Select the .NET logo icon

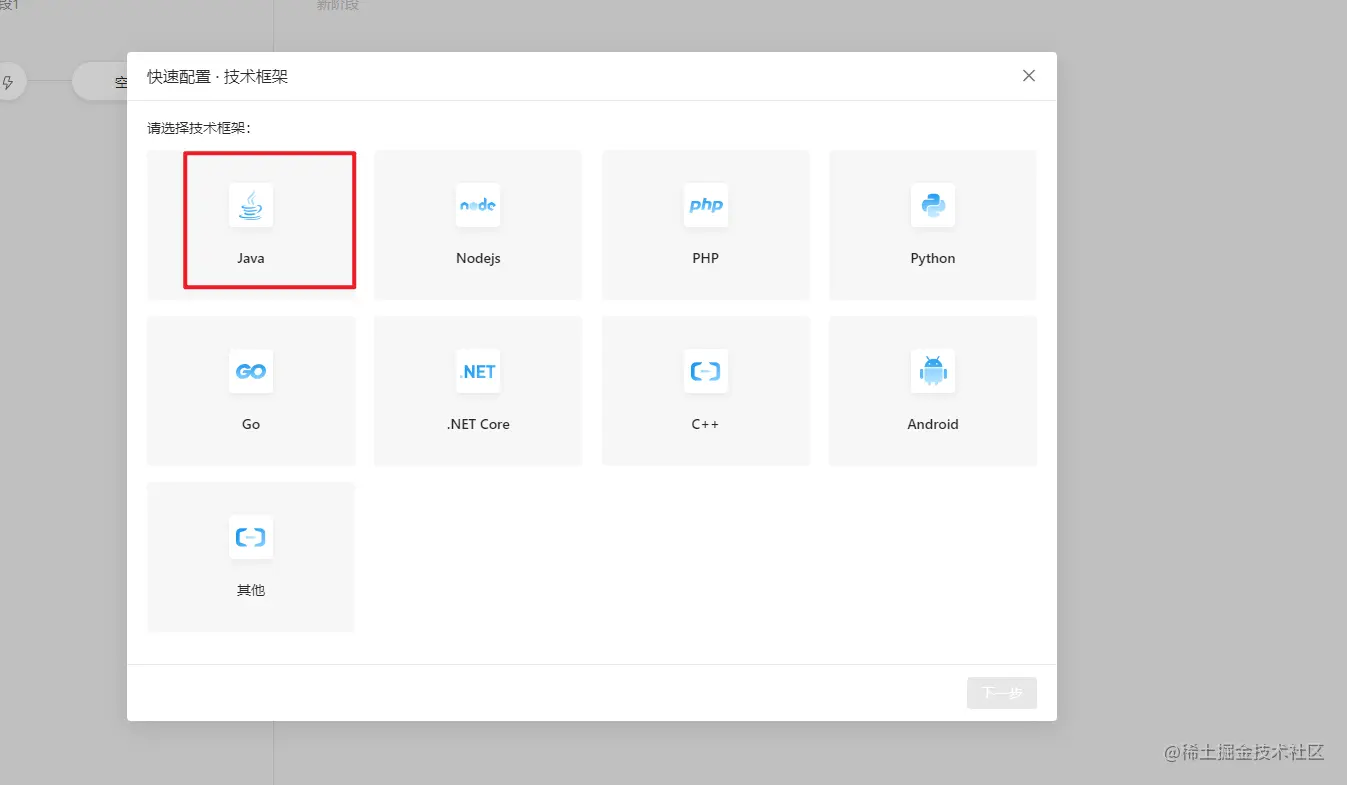tap(478, 371)
